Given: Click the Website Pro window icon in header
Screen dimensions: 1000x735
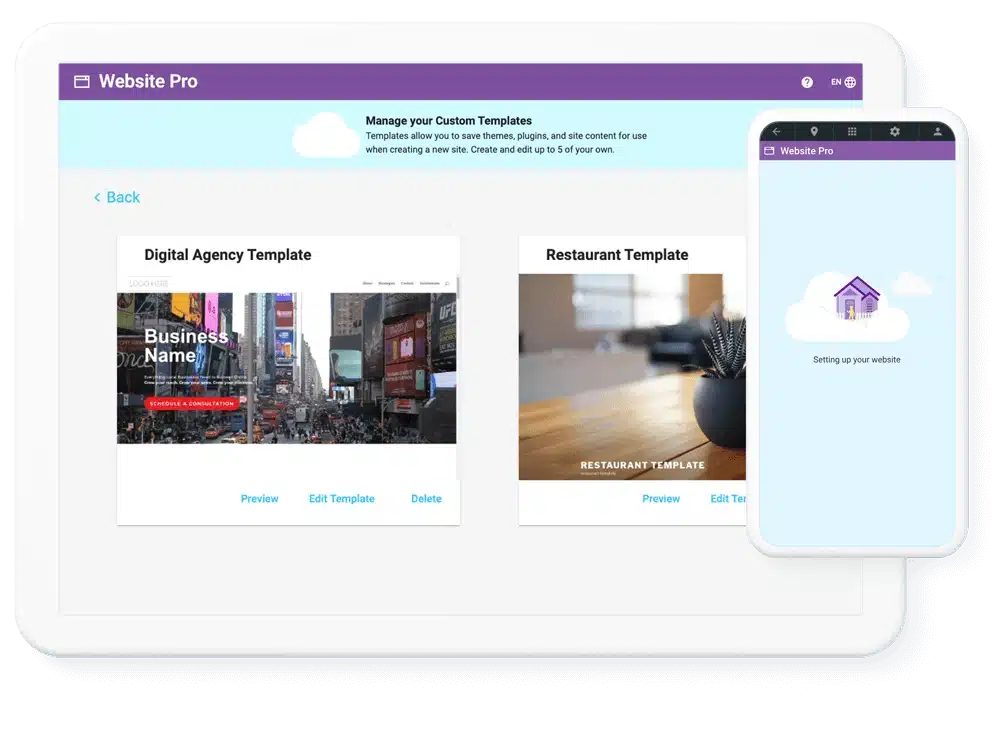Looking at the screenshot, I should (82, 82).
